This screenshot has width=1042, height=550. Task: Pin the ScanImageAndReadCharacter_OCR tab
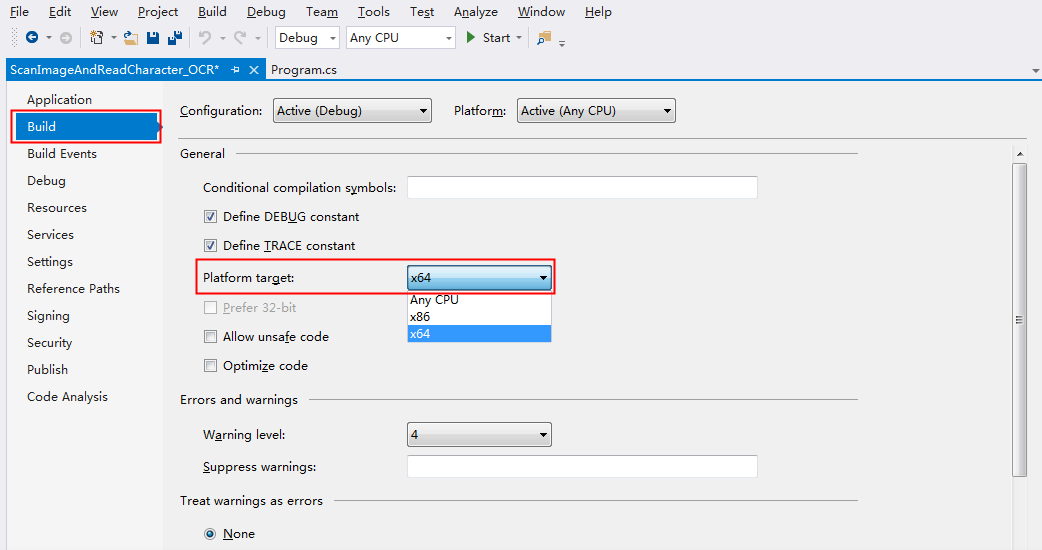click(x=235, y=70)
